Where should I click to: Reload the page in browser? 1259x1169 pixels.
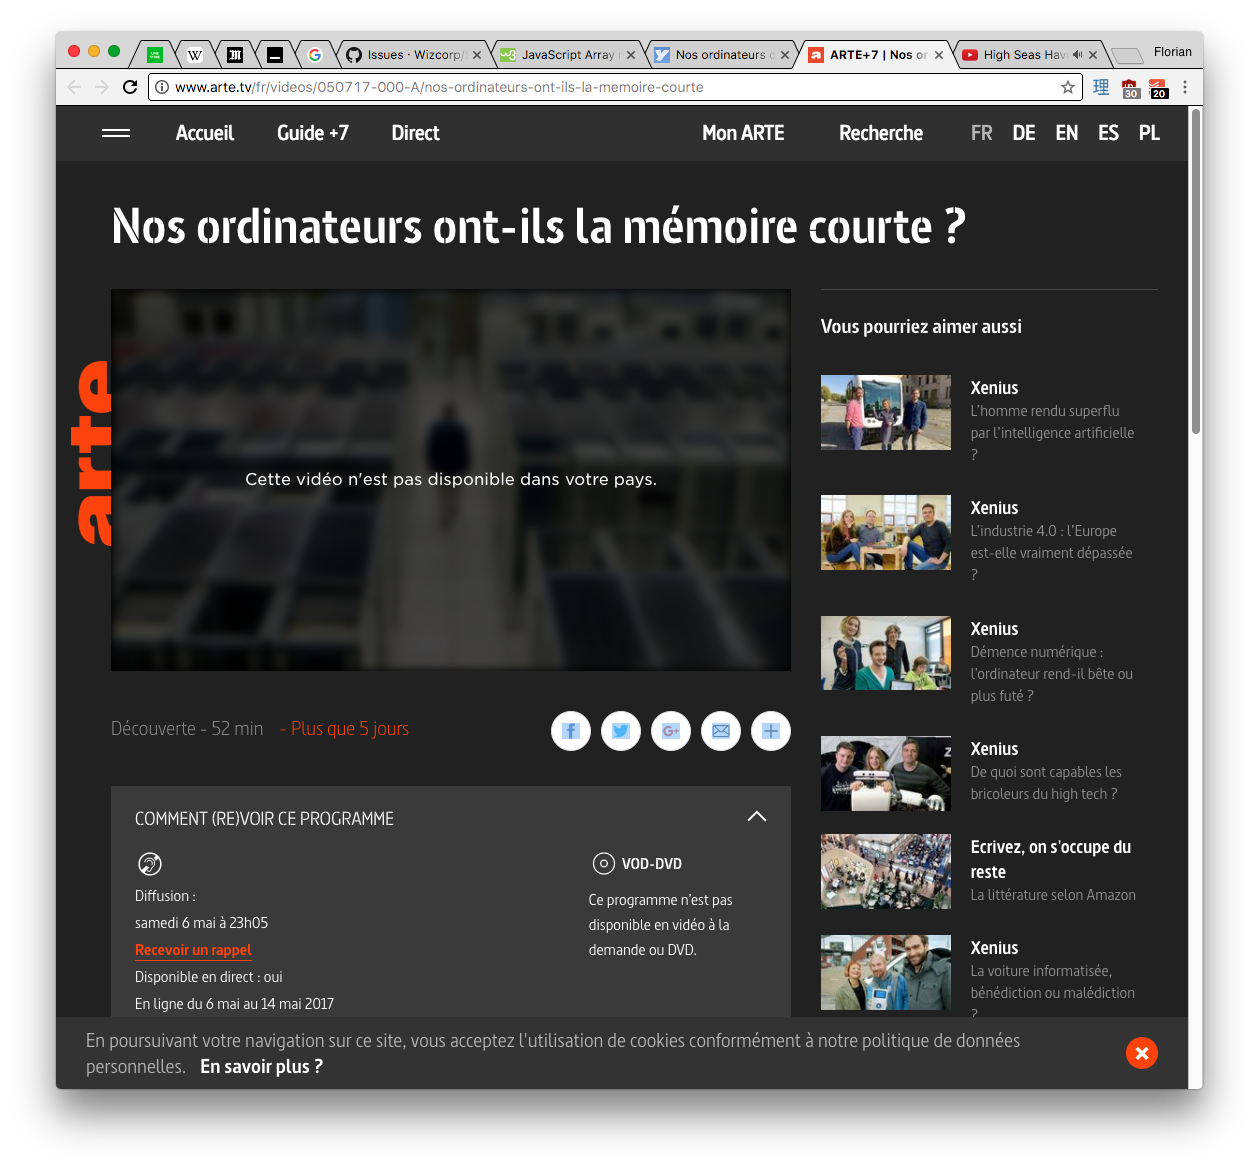(x=130, y=87)
